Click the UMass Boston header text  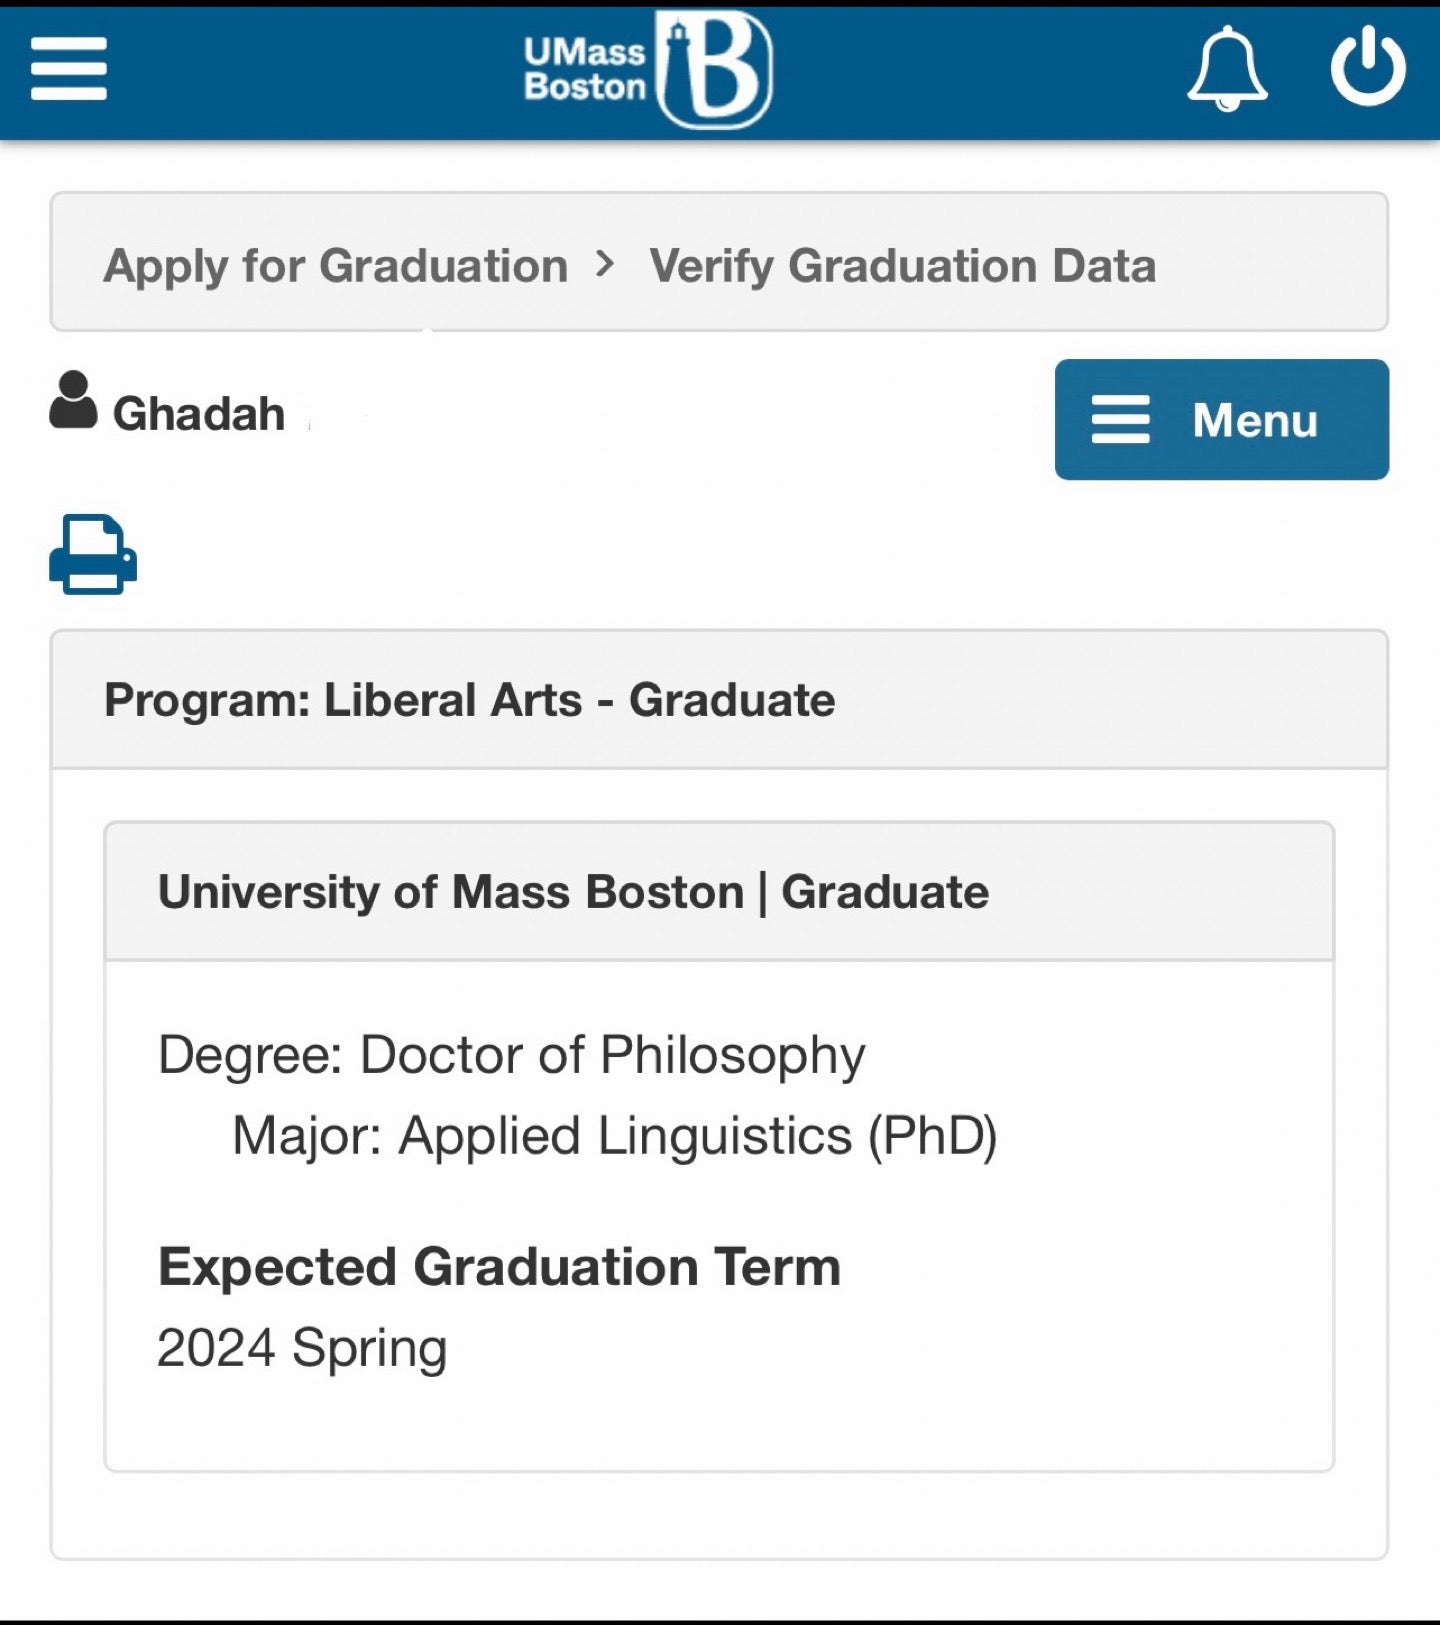(x=585, y=69)
